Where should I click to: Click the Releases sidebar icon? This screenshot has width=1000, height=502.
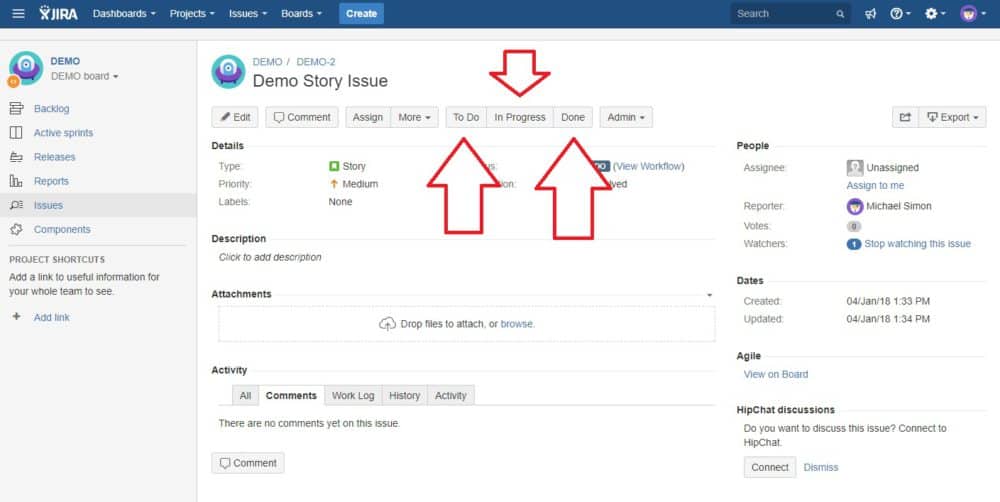[x=16, y=157]
